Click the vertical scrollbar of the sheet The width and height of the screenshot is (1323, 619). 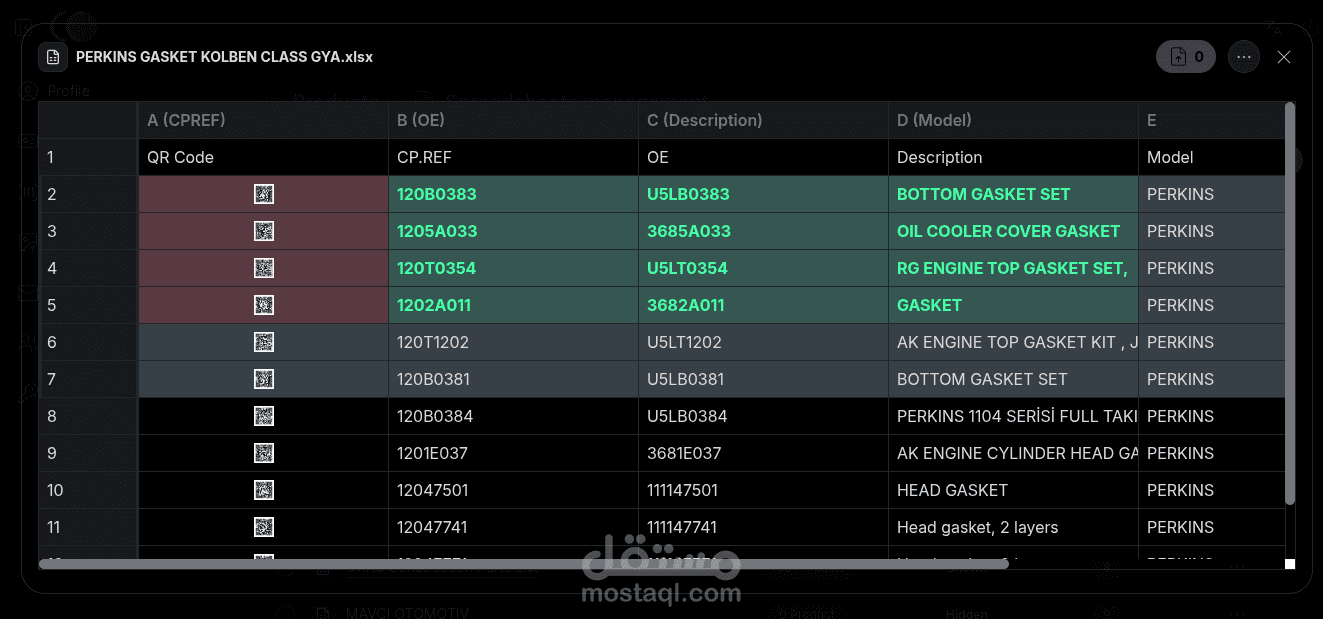(x=1290, y=302)
